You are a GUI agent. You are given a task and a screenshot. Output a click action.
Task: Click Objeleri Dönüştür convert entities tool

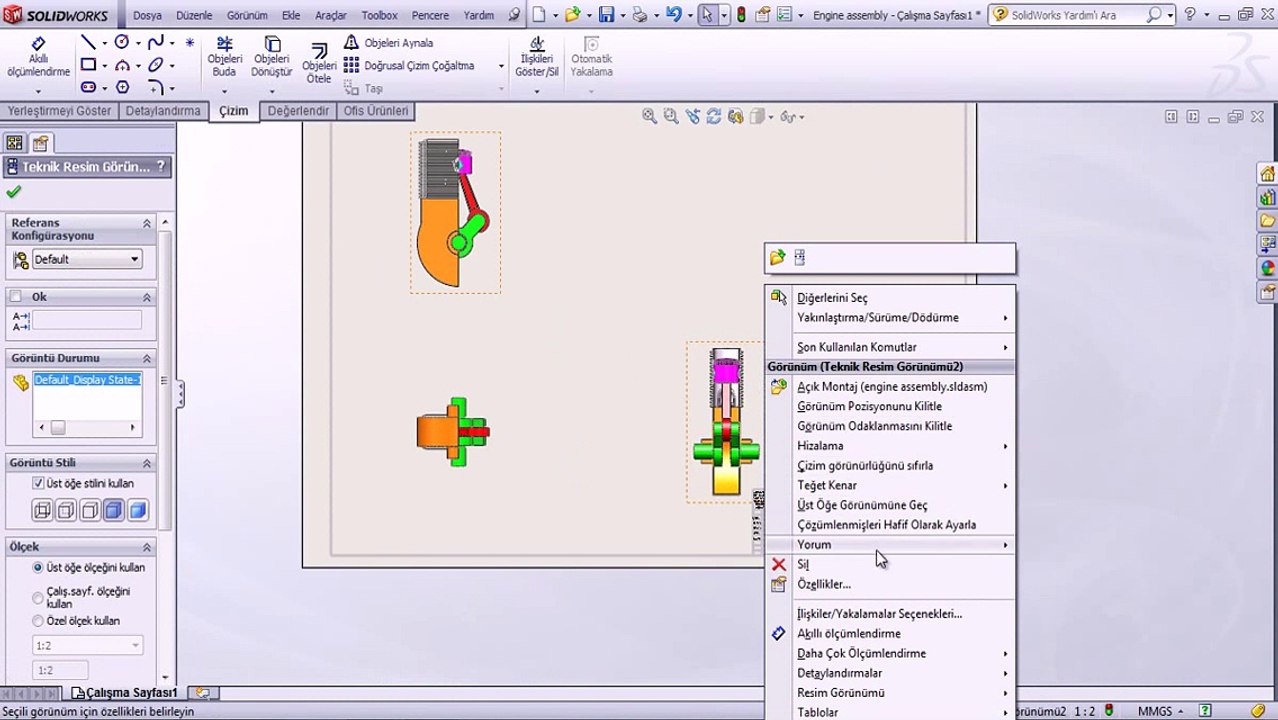click(271, 57)
